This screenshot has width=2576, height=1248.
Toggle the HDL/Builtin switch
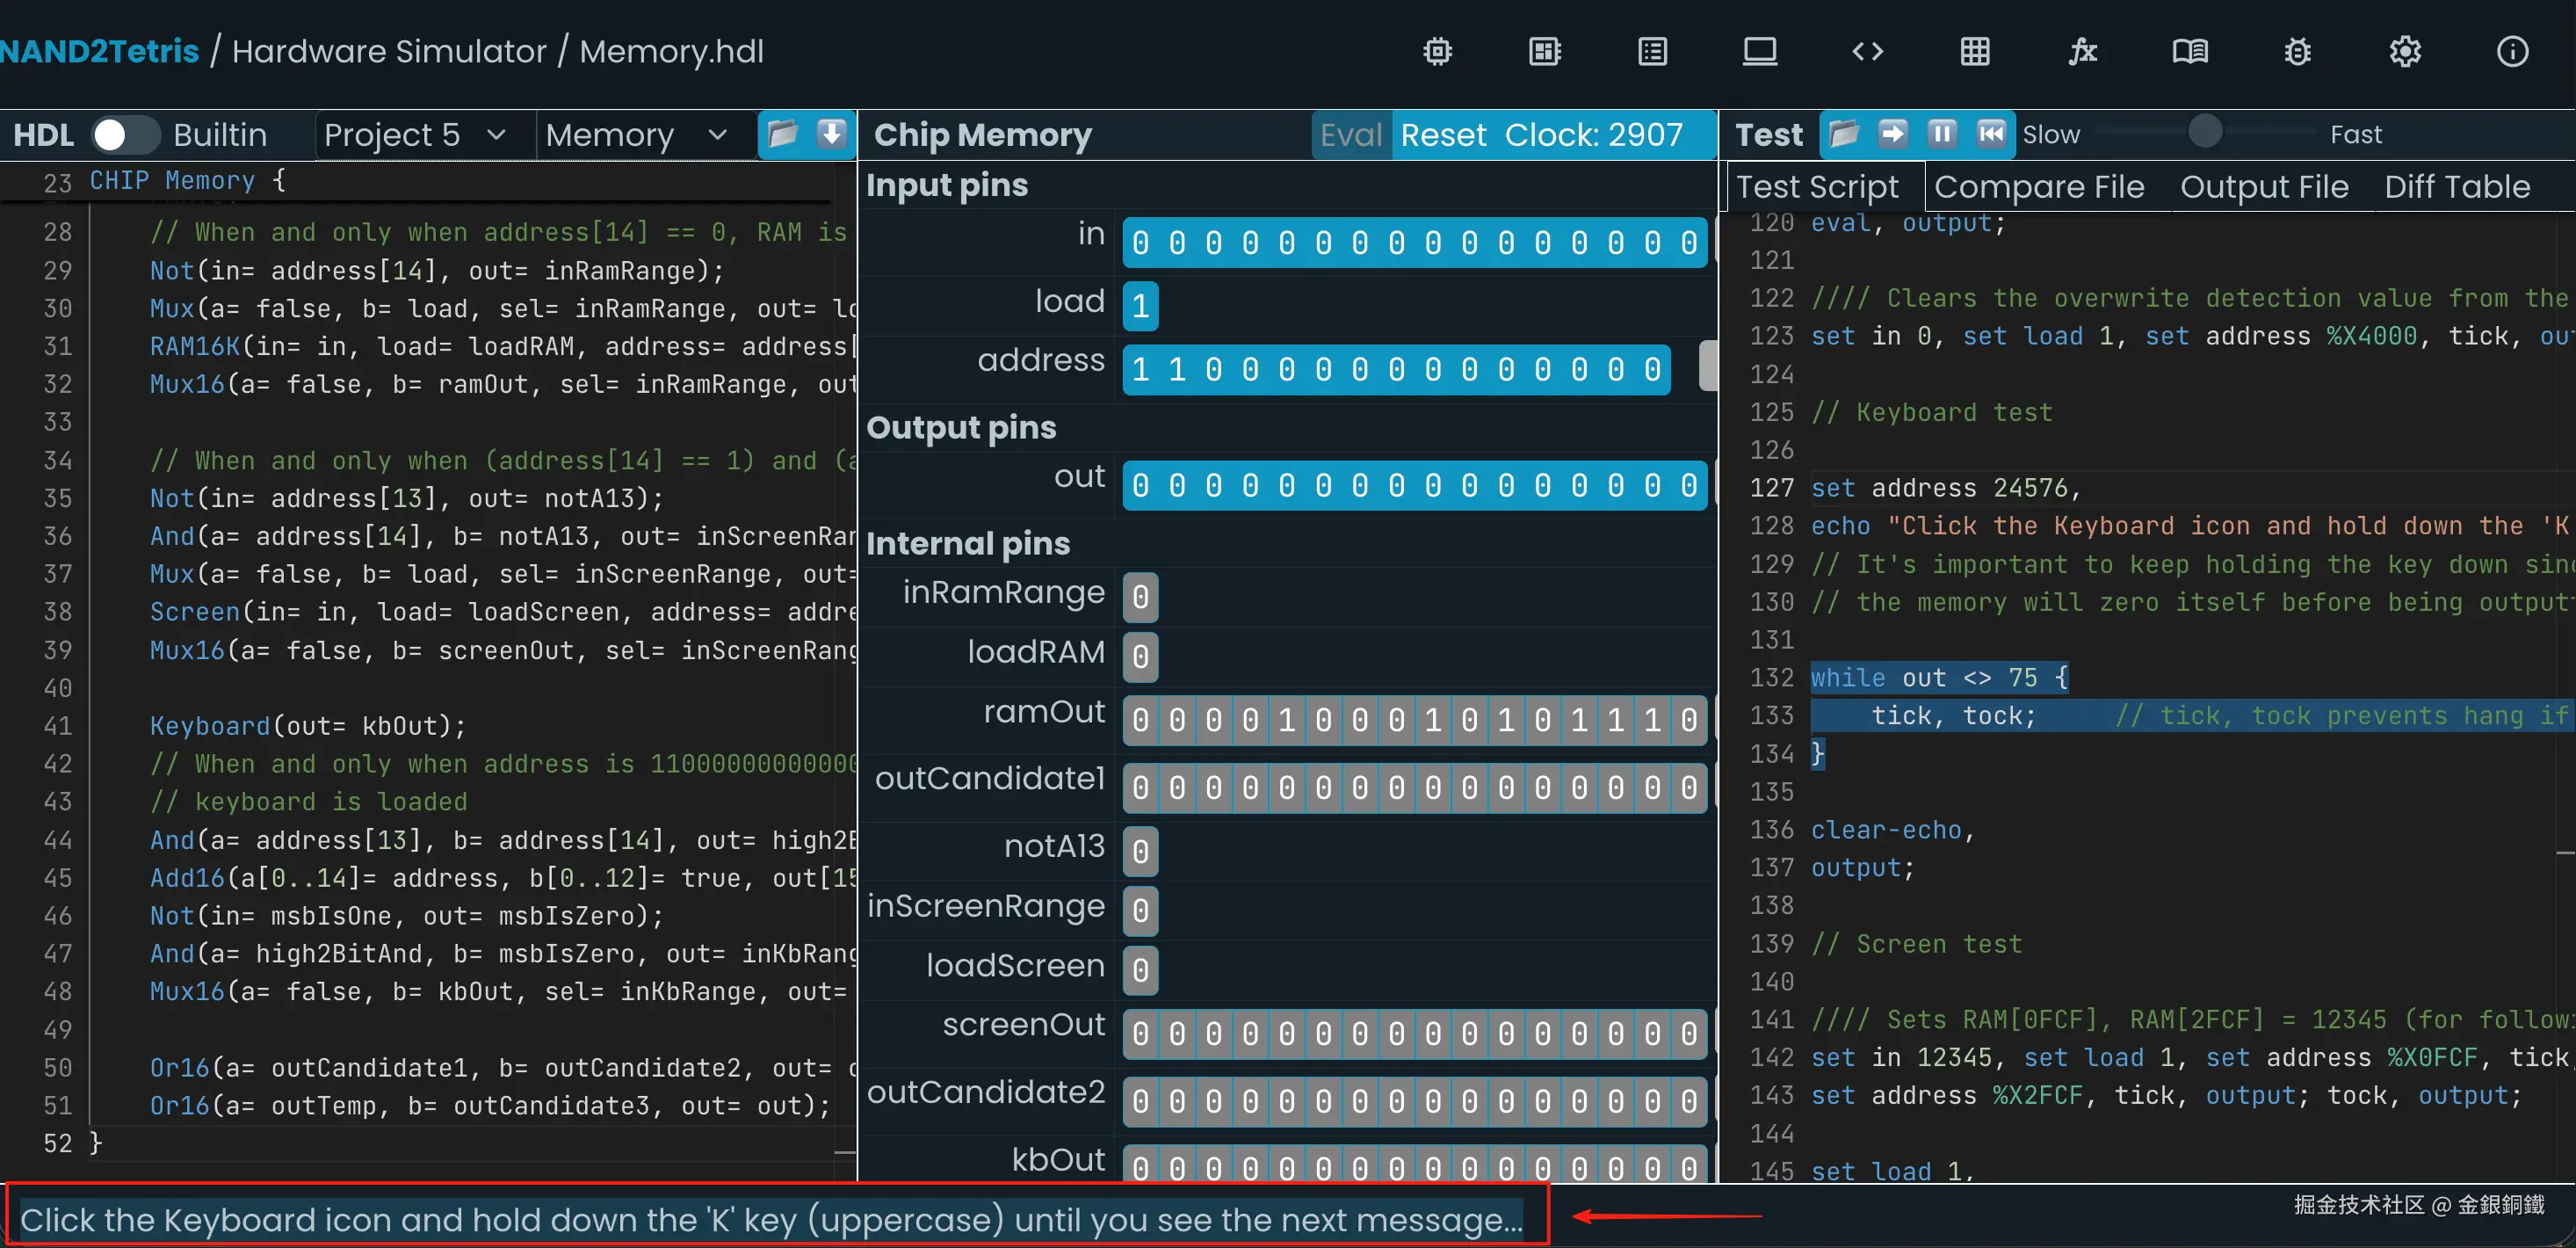124,135
